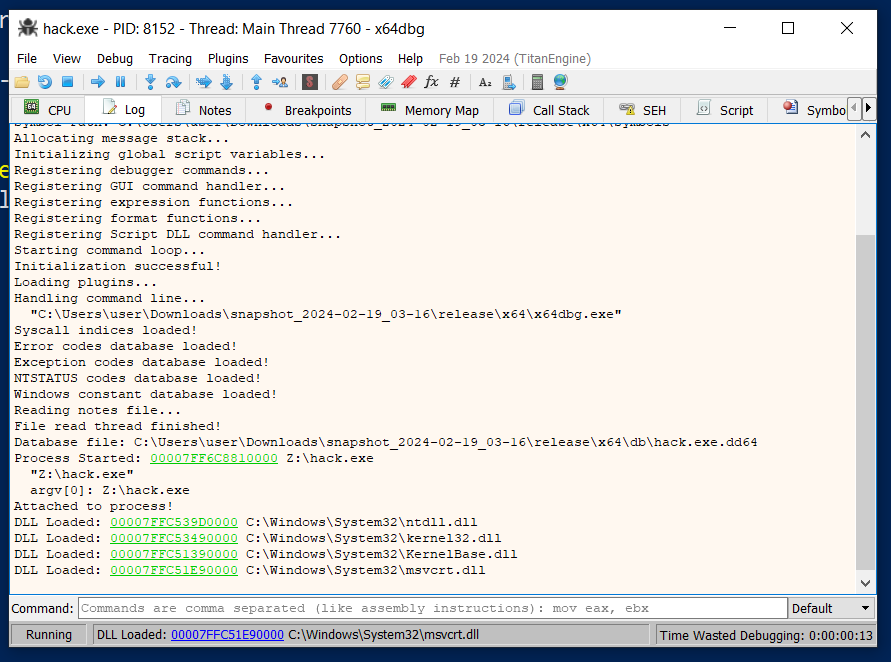891x662 pixels.
Task: Find intermodular calls icon
Action: click(x=509, y=82)
